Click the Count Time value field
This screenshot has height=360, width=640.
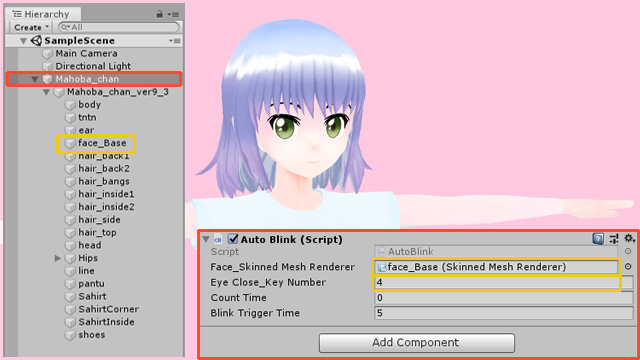504,298
